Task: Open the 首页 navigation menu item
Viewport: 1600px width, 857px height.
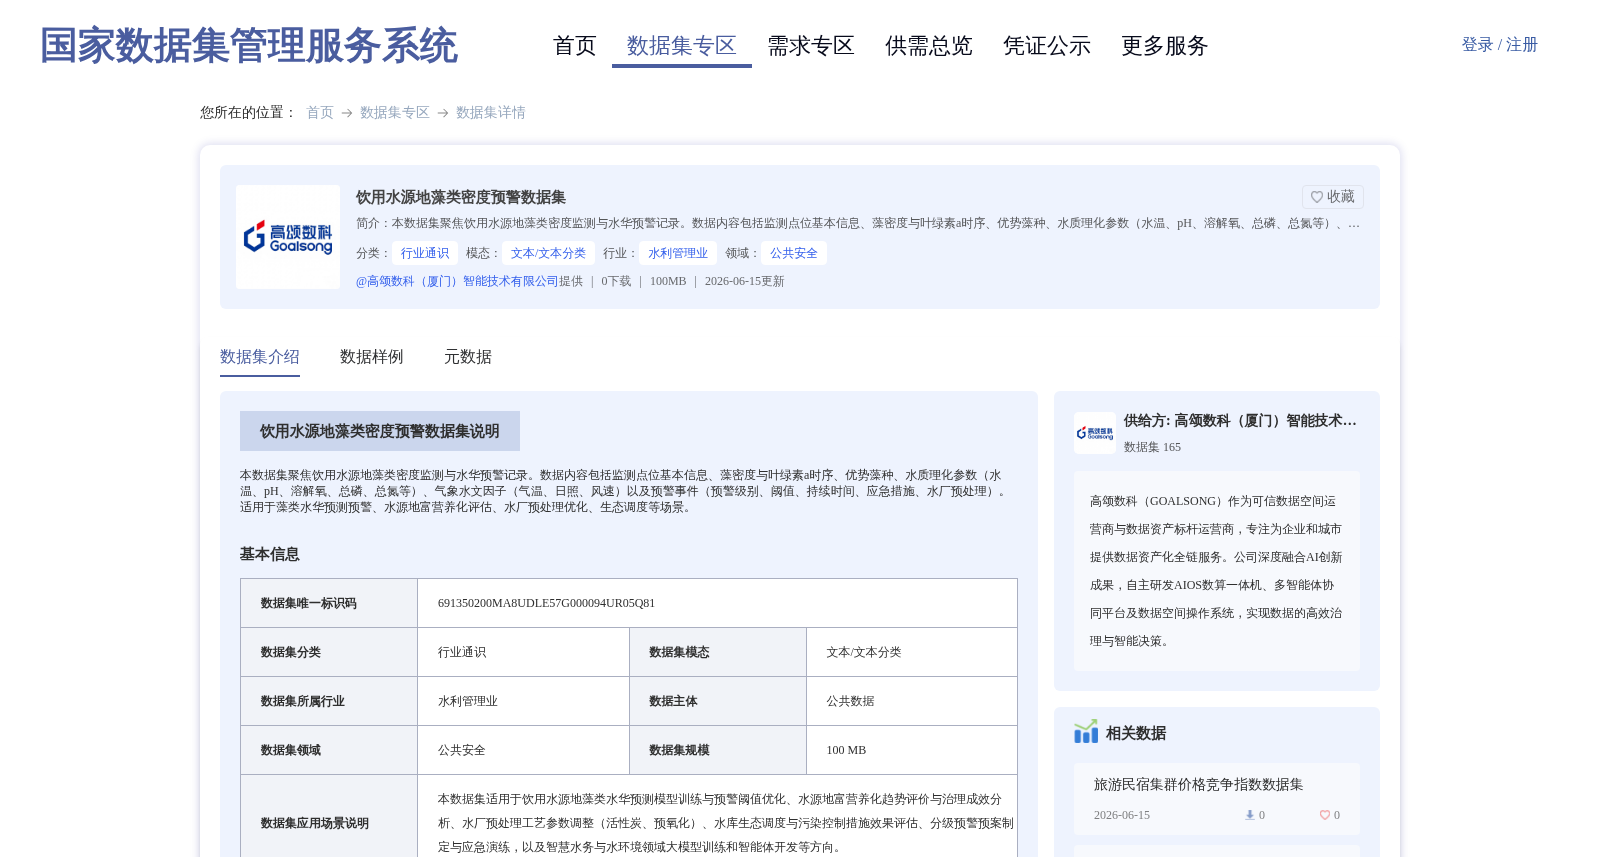Action: [x=575, y=46]
